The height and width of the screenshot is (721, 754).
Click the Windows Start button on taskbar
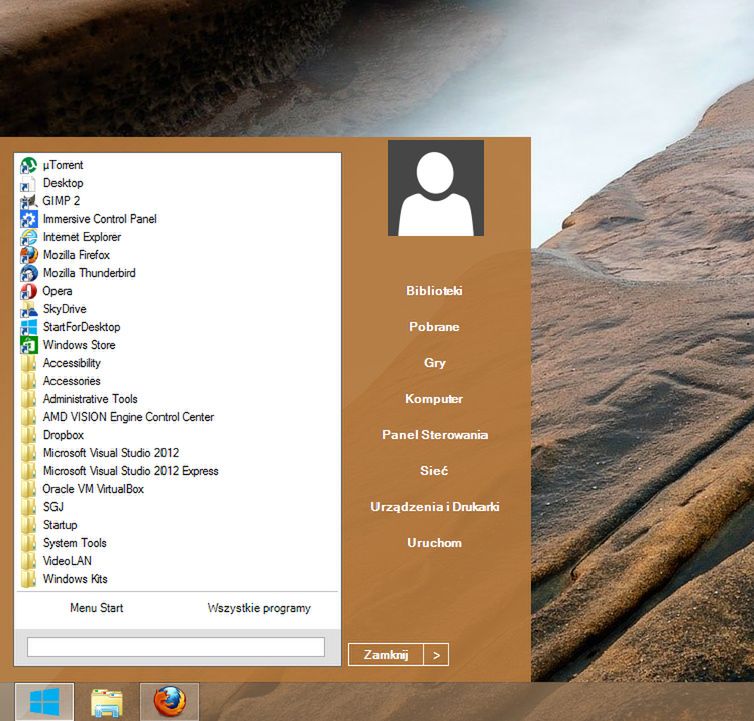click(x=44, y=701)
